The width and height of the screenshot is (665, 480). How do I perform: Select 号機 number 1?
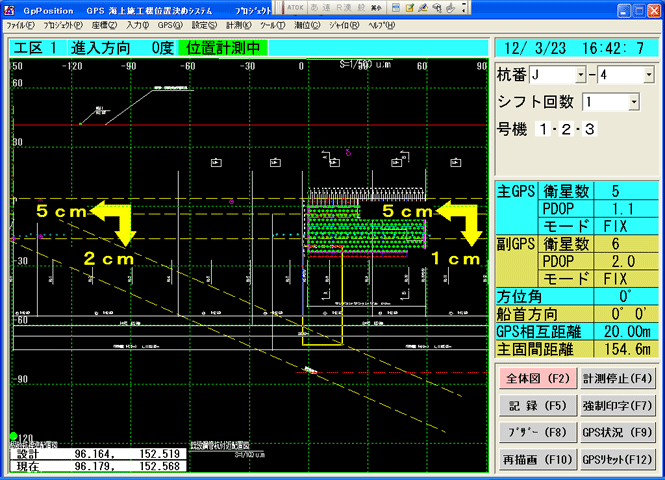click(543, 129)
